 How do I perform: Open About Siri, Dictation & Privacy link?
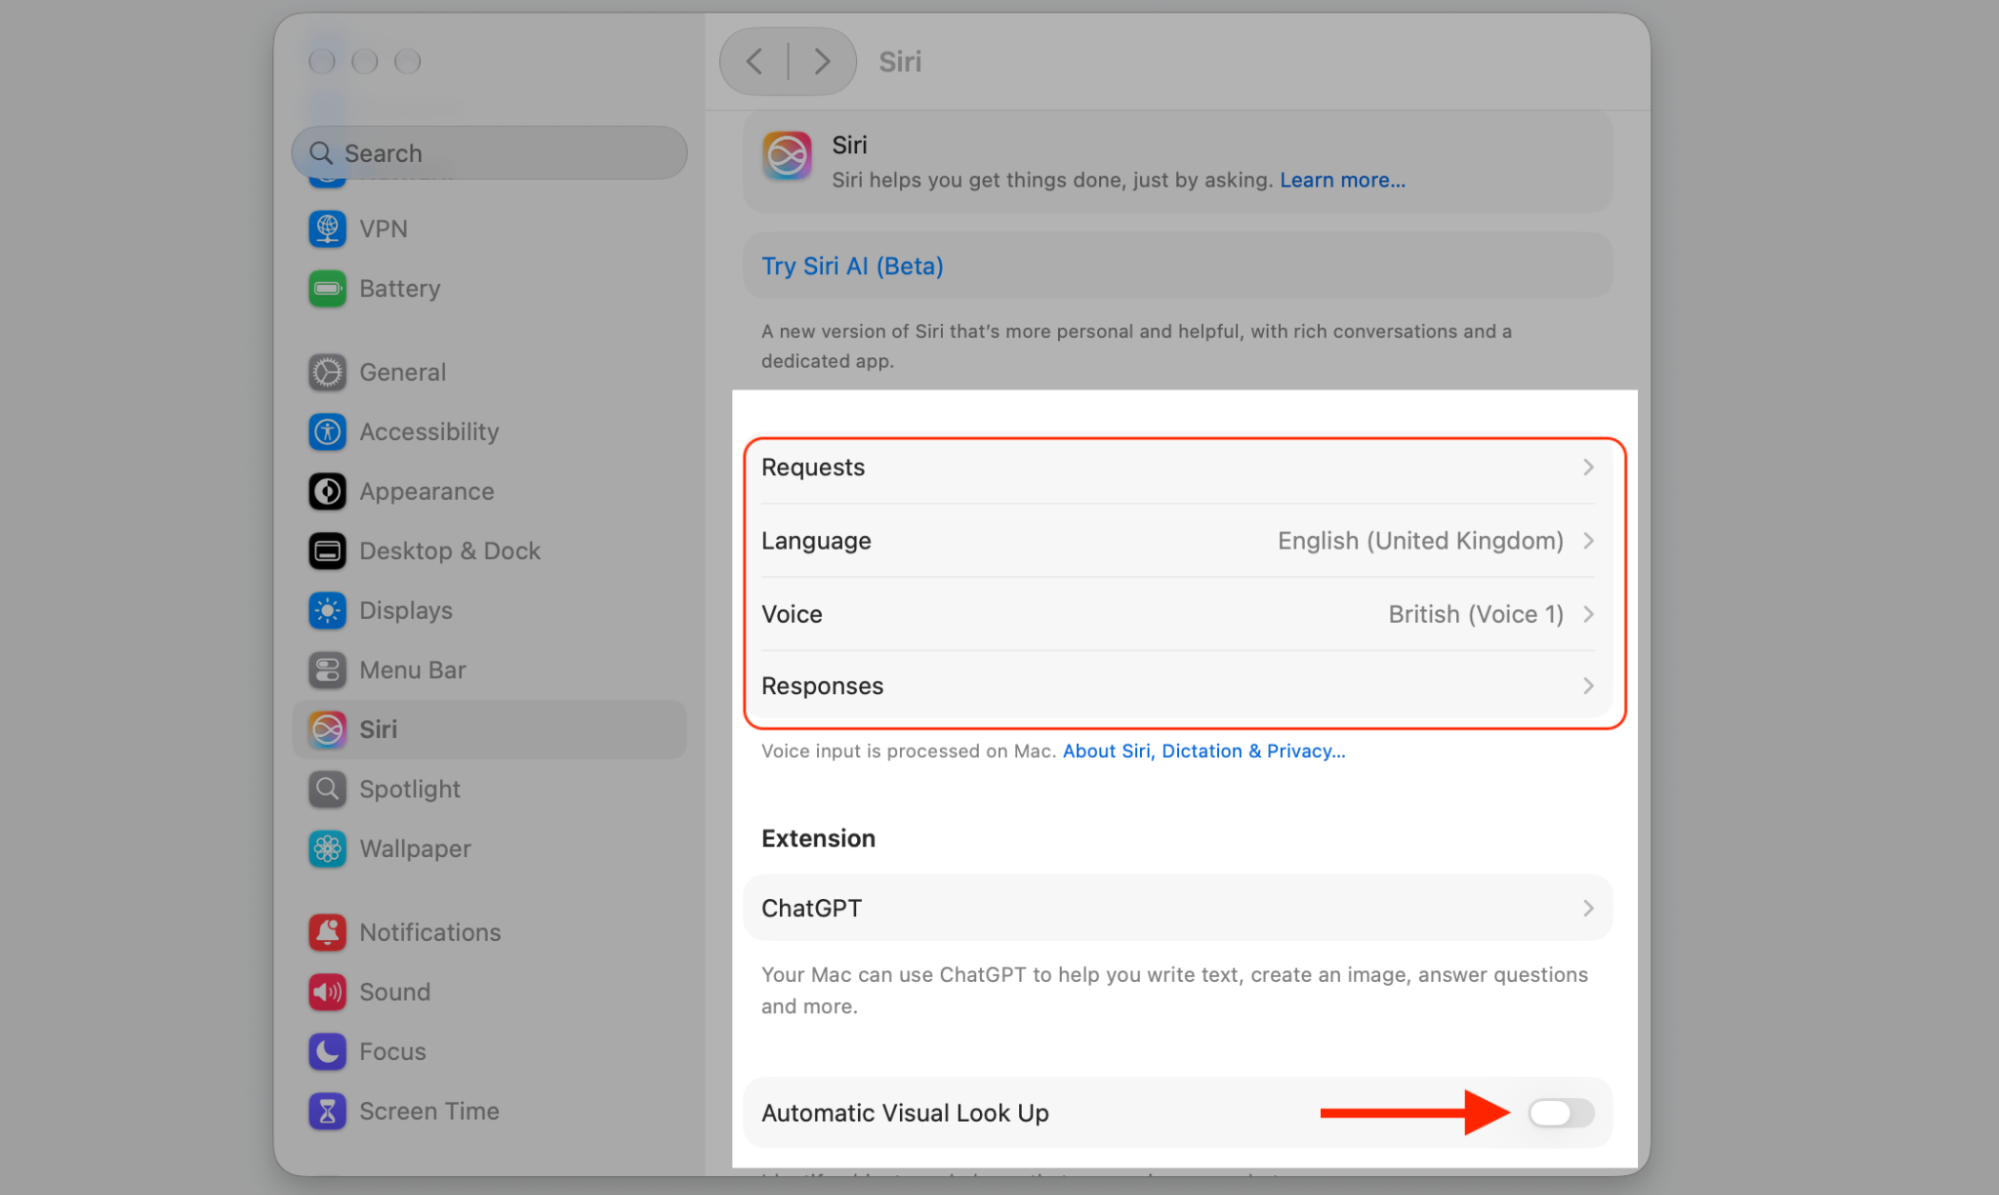1204,751
